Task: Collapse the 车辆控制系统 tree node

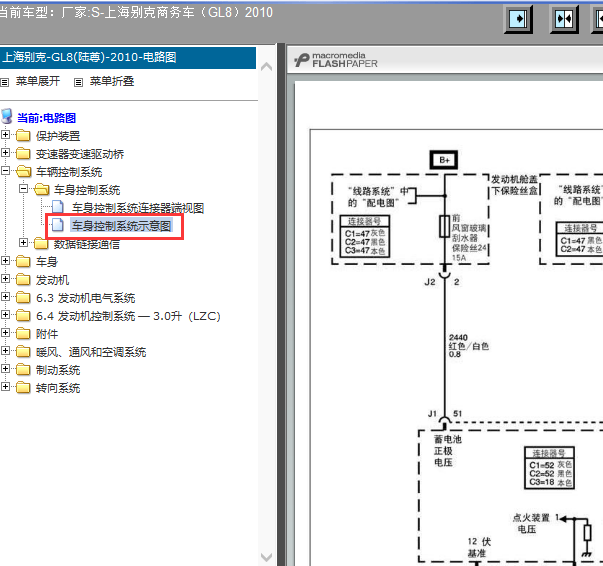Action: pyautogui.click(x=5, y=170)
